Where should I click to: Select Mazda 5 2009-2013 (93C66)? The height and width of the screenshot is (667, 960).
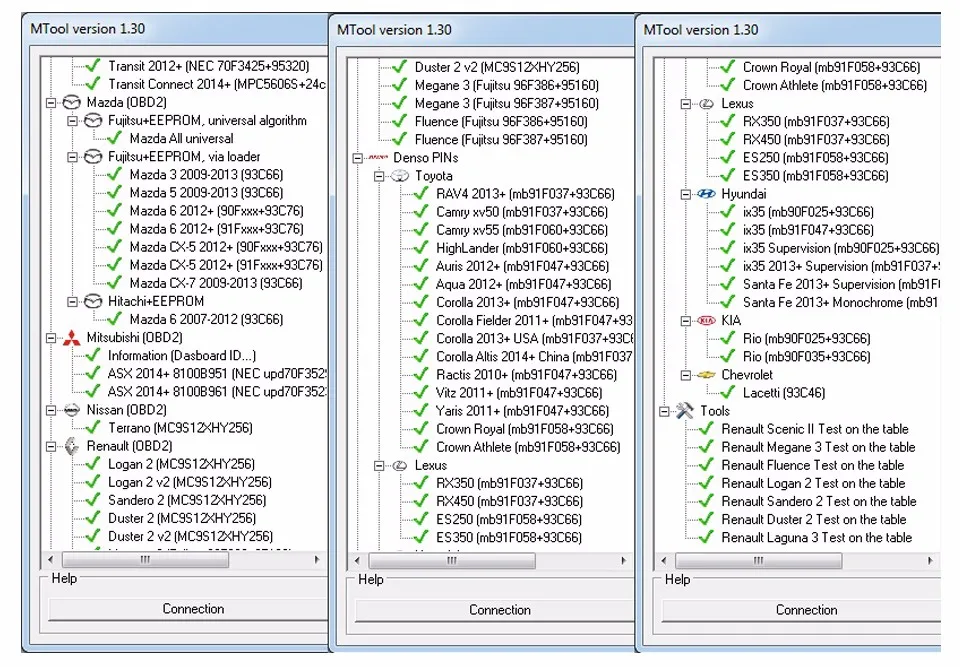pyautogui.click(x=206, y=192)
